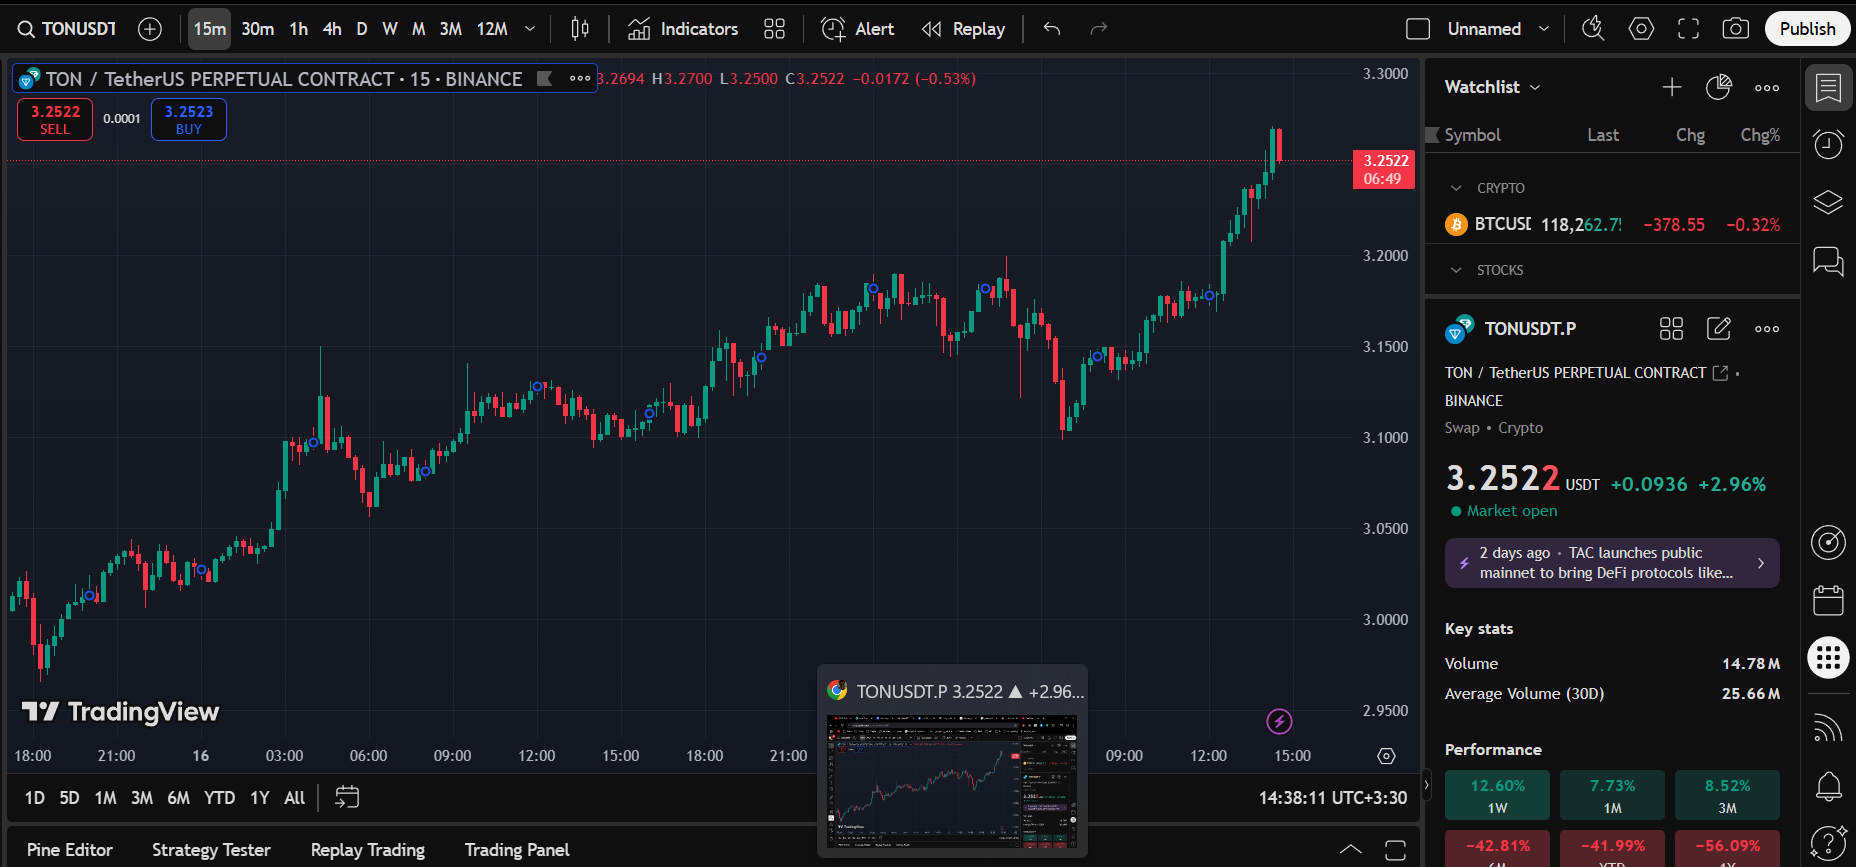Open quick search lightning icon
The image size is (1856, 867).
1593,29
